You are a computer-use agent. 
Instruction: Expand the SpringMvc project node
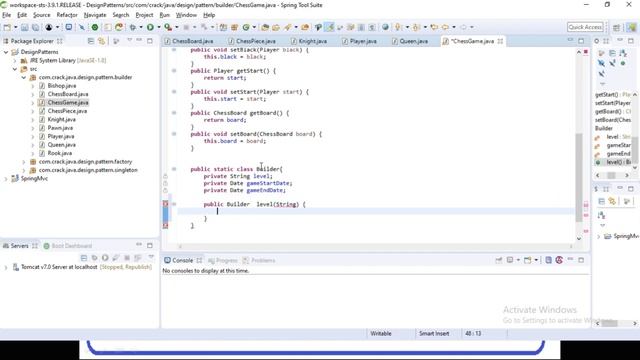tap(6, 179)
